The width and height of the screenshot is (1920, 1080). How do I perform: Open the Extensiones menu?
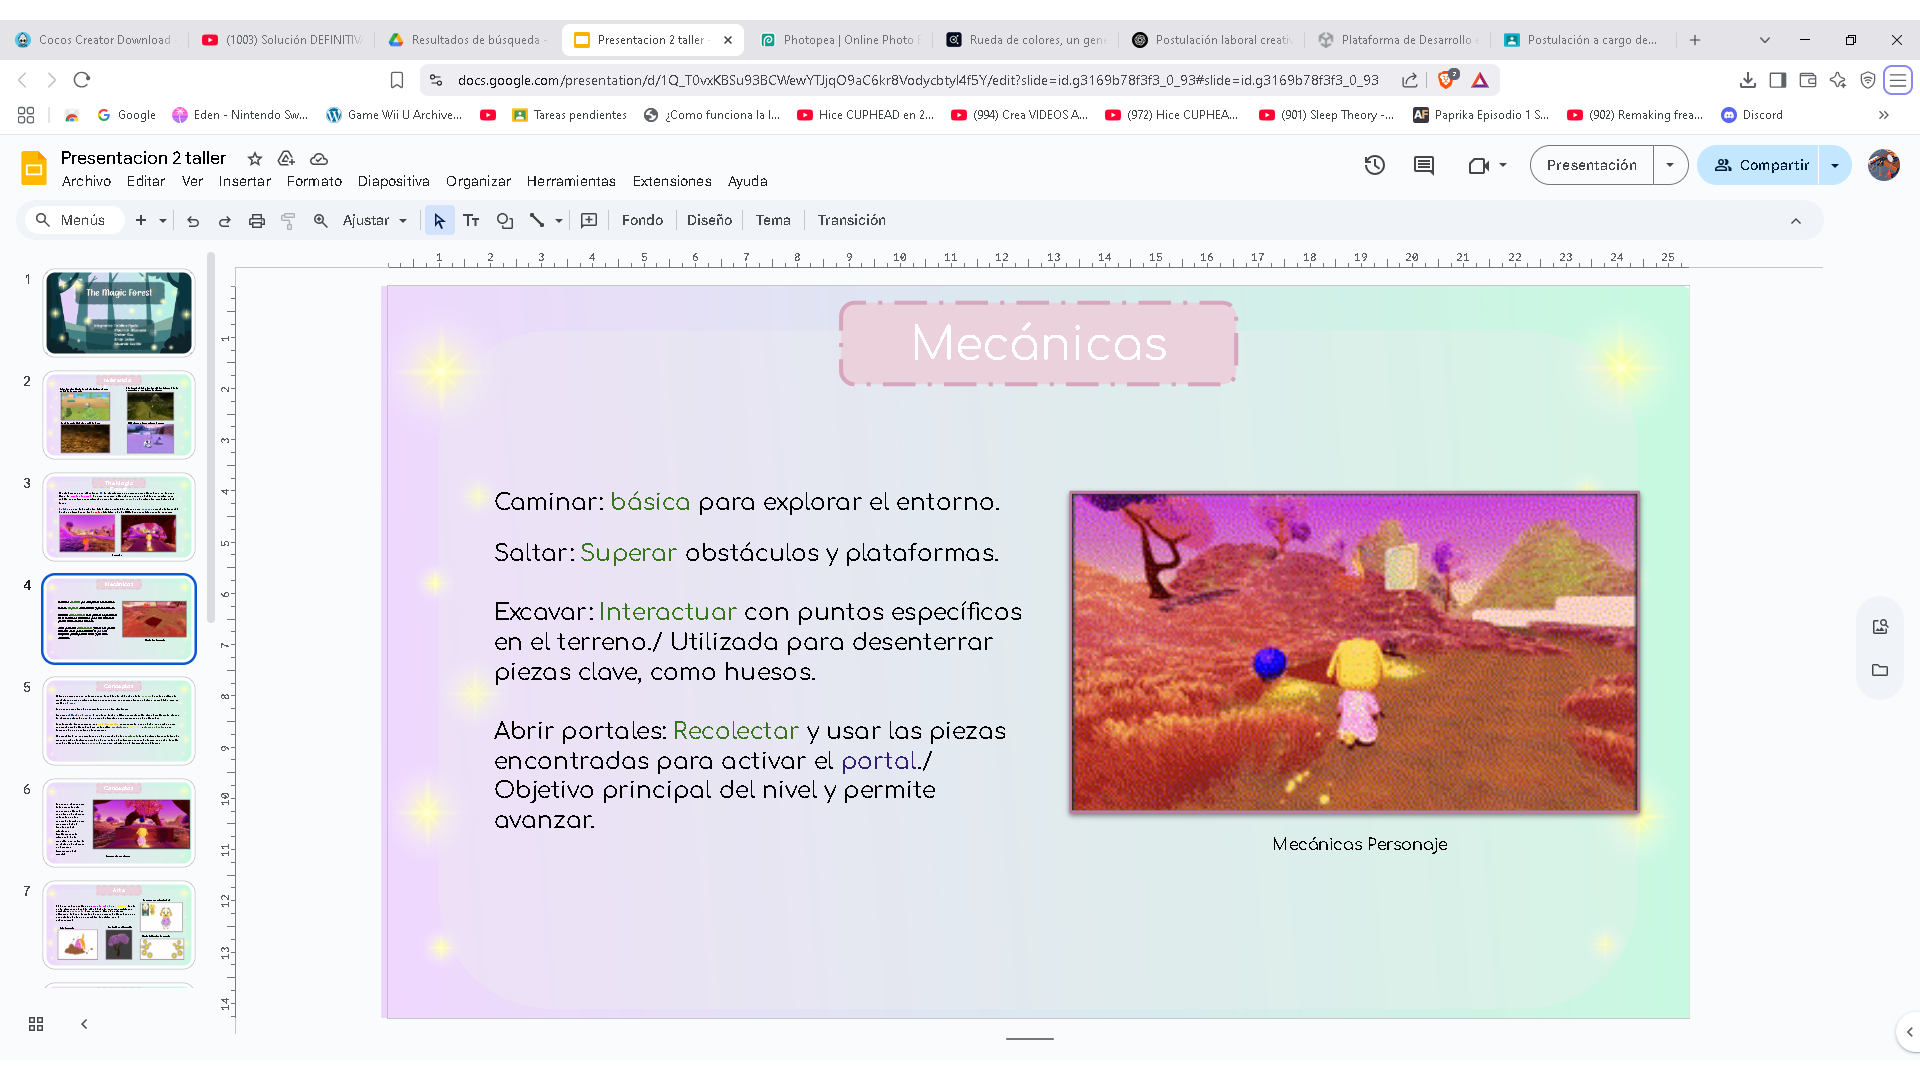pyautogui.click(x=672, y=181)
